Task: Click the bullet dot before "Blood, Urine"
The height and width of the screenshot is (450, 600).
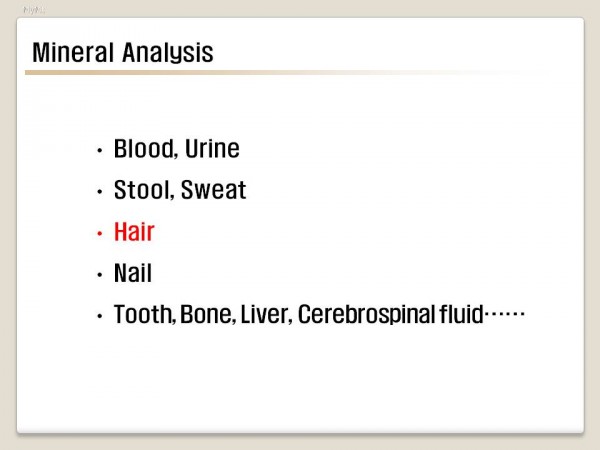Action: pos(100,151)
